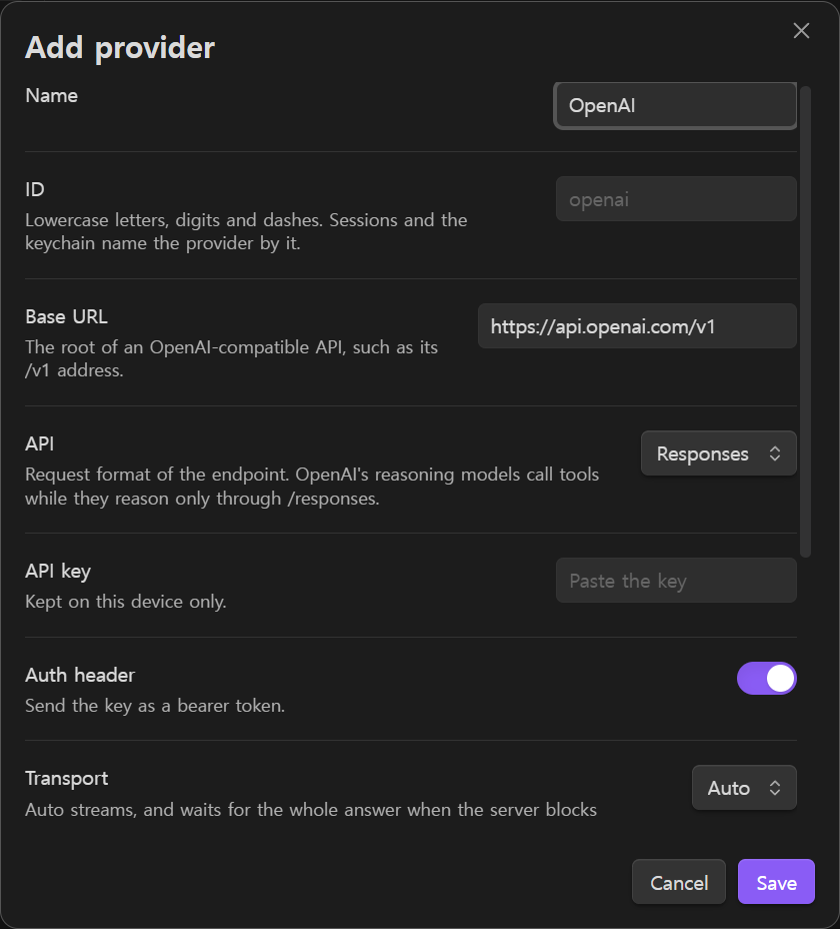Click the 'Send the key as a bearer token.' text

tap(155, 706)
